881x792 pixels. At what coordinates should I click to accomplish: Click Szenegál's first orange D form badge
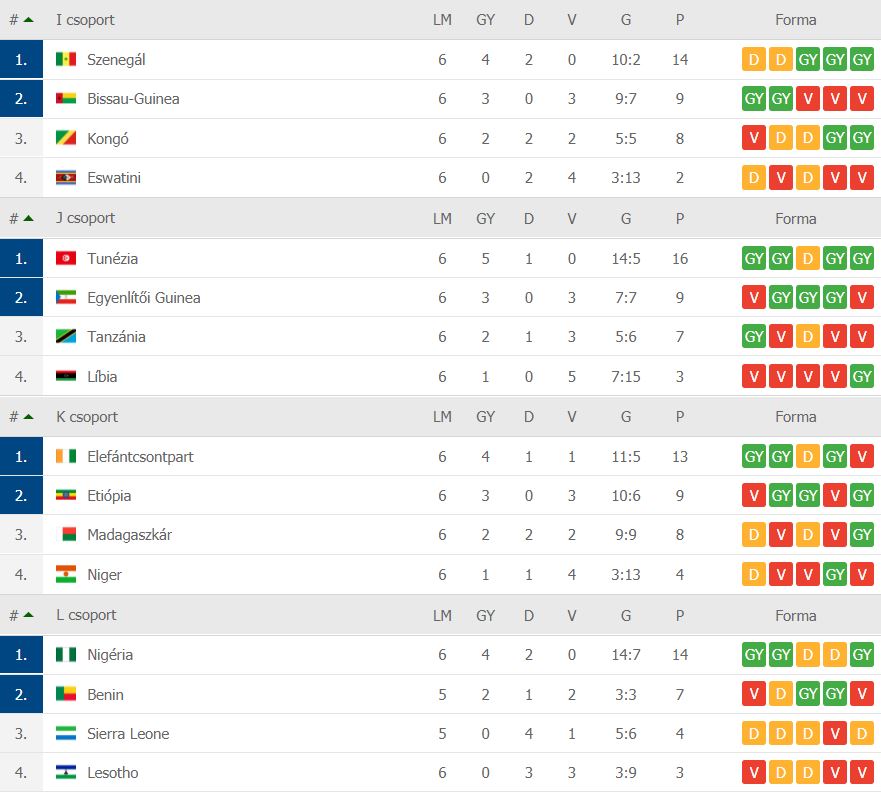pos(754,60)
